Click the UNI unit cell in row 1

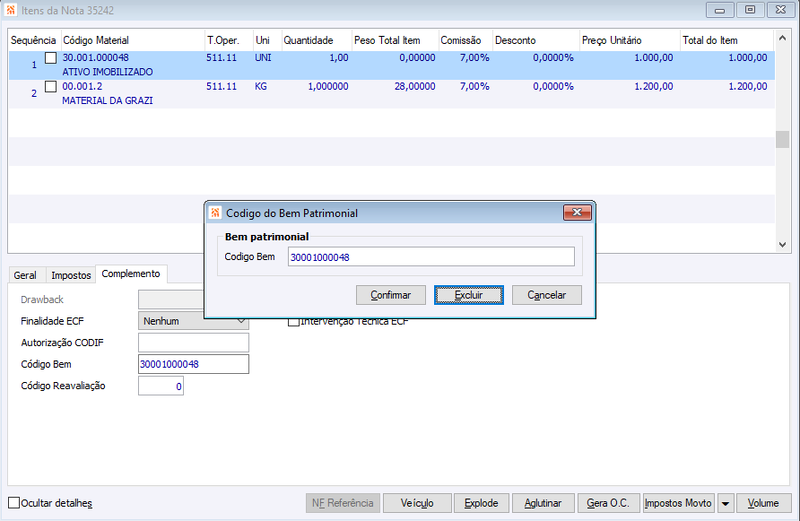point(263,58)
